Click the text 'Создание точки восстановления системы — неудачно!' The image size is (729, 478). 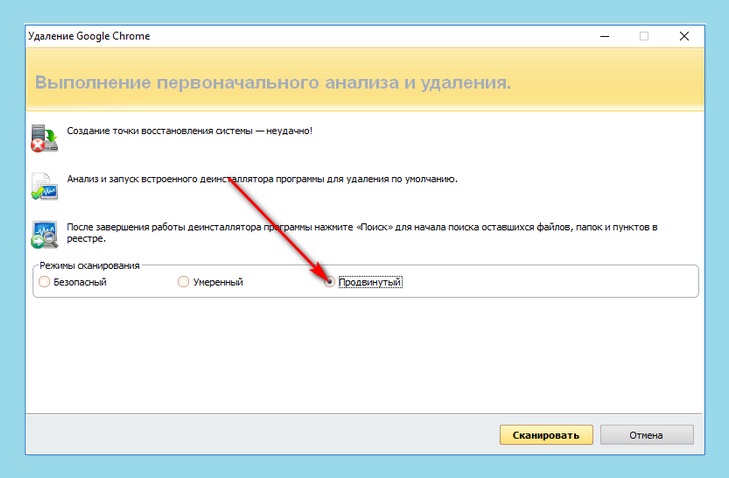click(190, 131)
